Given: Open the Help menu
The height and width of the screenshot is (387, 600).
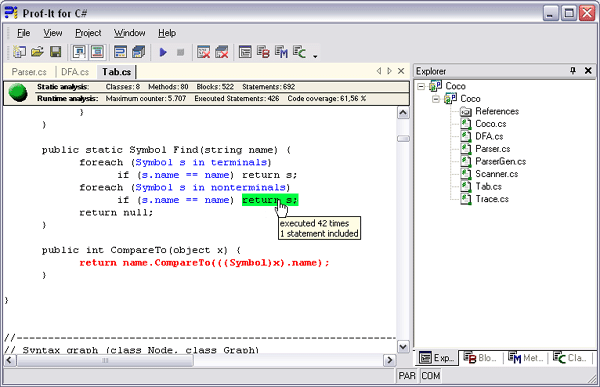Looking at the screenshot, I should [x=167, y=33].
